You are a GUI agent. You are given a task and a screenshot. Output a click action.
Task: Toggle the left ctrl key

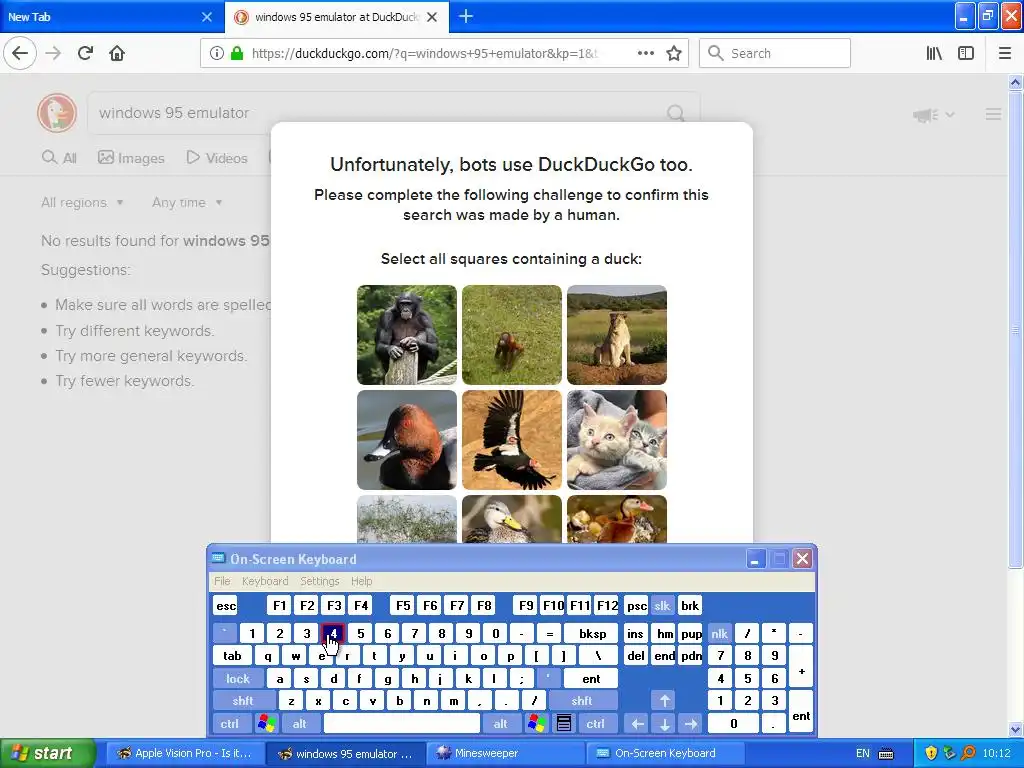coord(229,724)
